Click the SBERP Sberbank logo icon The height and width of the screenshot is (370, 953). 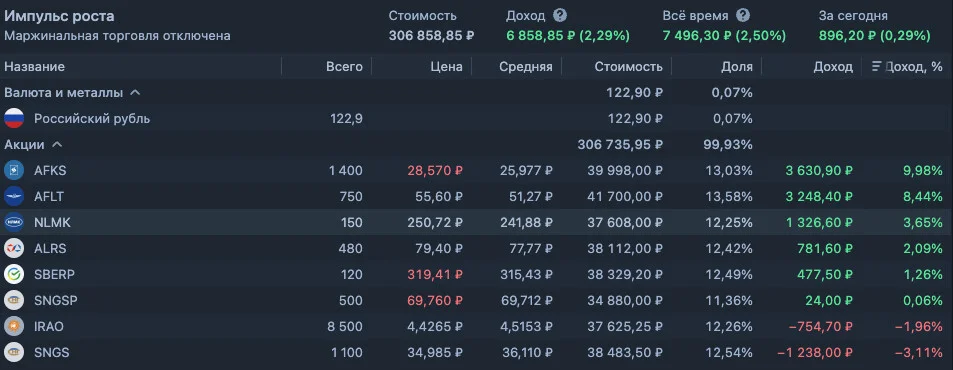pyautogui.click(x=14, y=275)
